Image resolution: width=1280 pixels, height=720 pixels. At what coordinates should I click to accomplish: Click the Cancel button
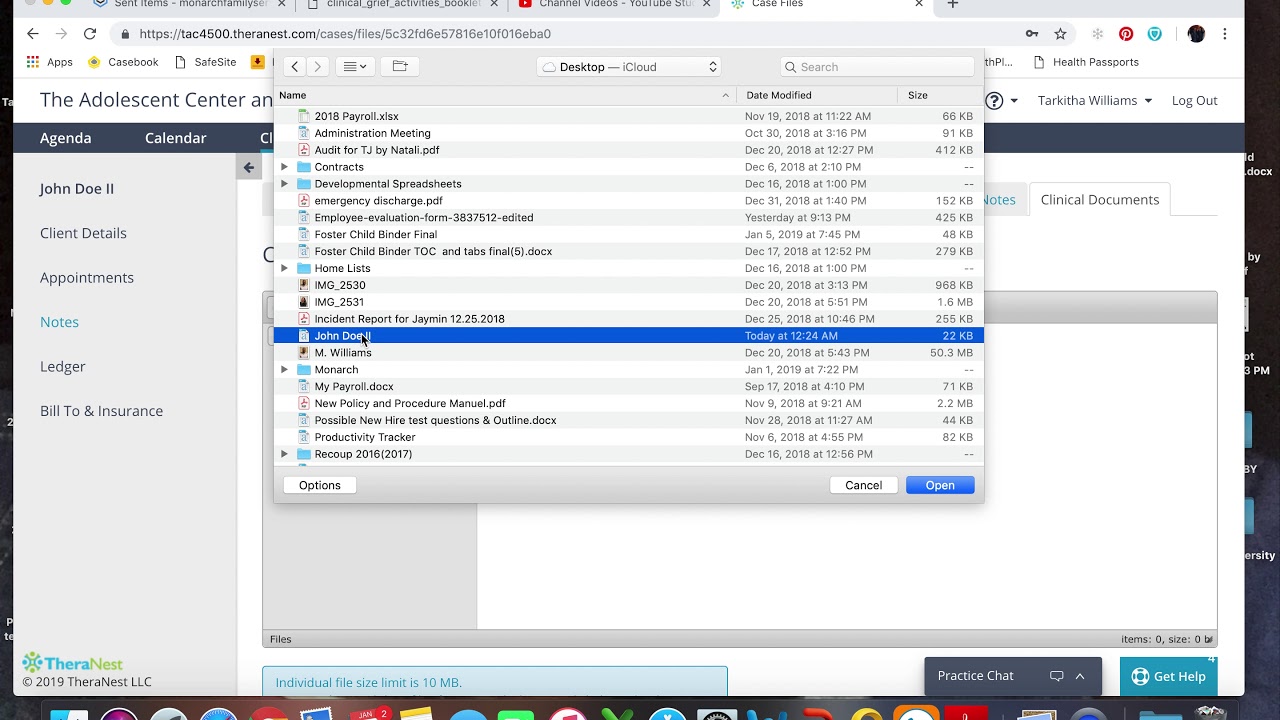point(864,485)
